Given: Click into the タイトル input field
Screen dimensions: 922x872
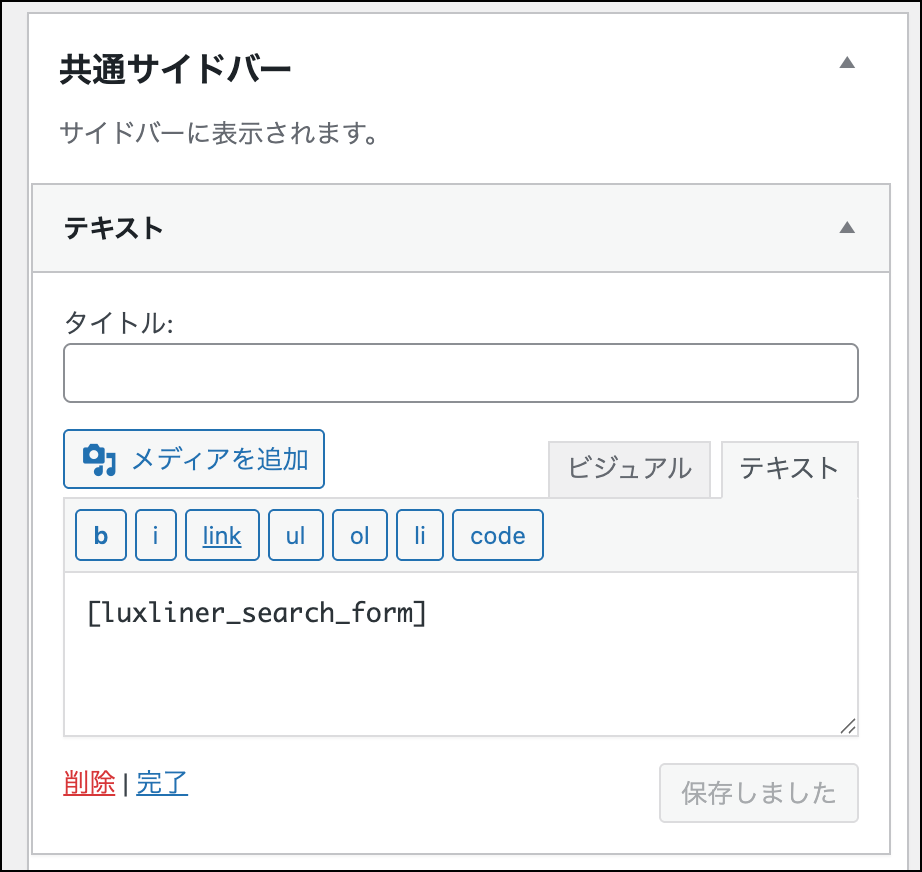Looking at the screenshot, I should tap(460, 373).
